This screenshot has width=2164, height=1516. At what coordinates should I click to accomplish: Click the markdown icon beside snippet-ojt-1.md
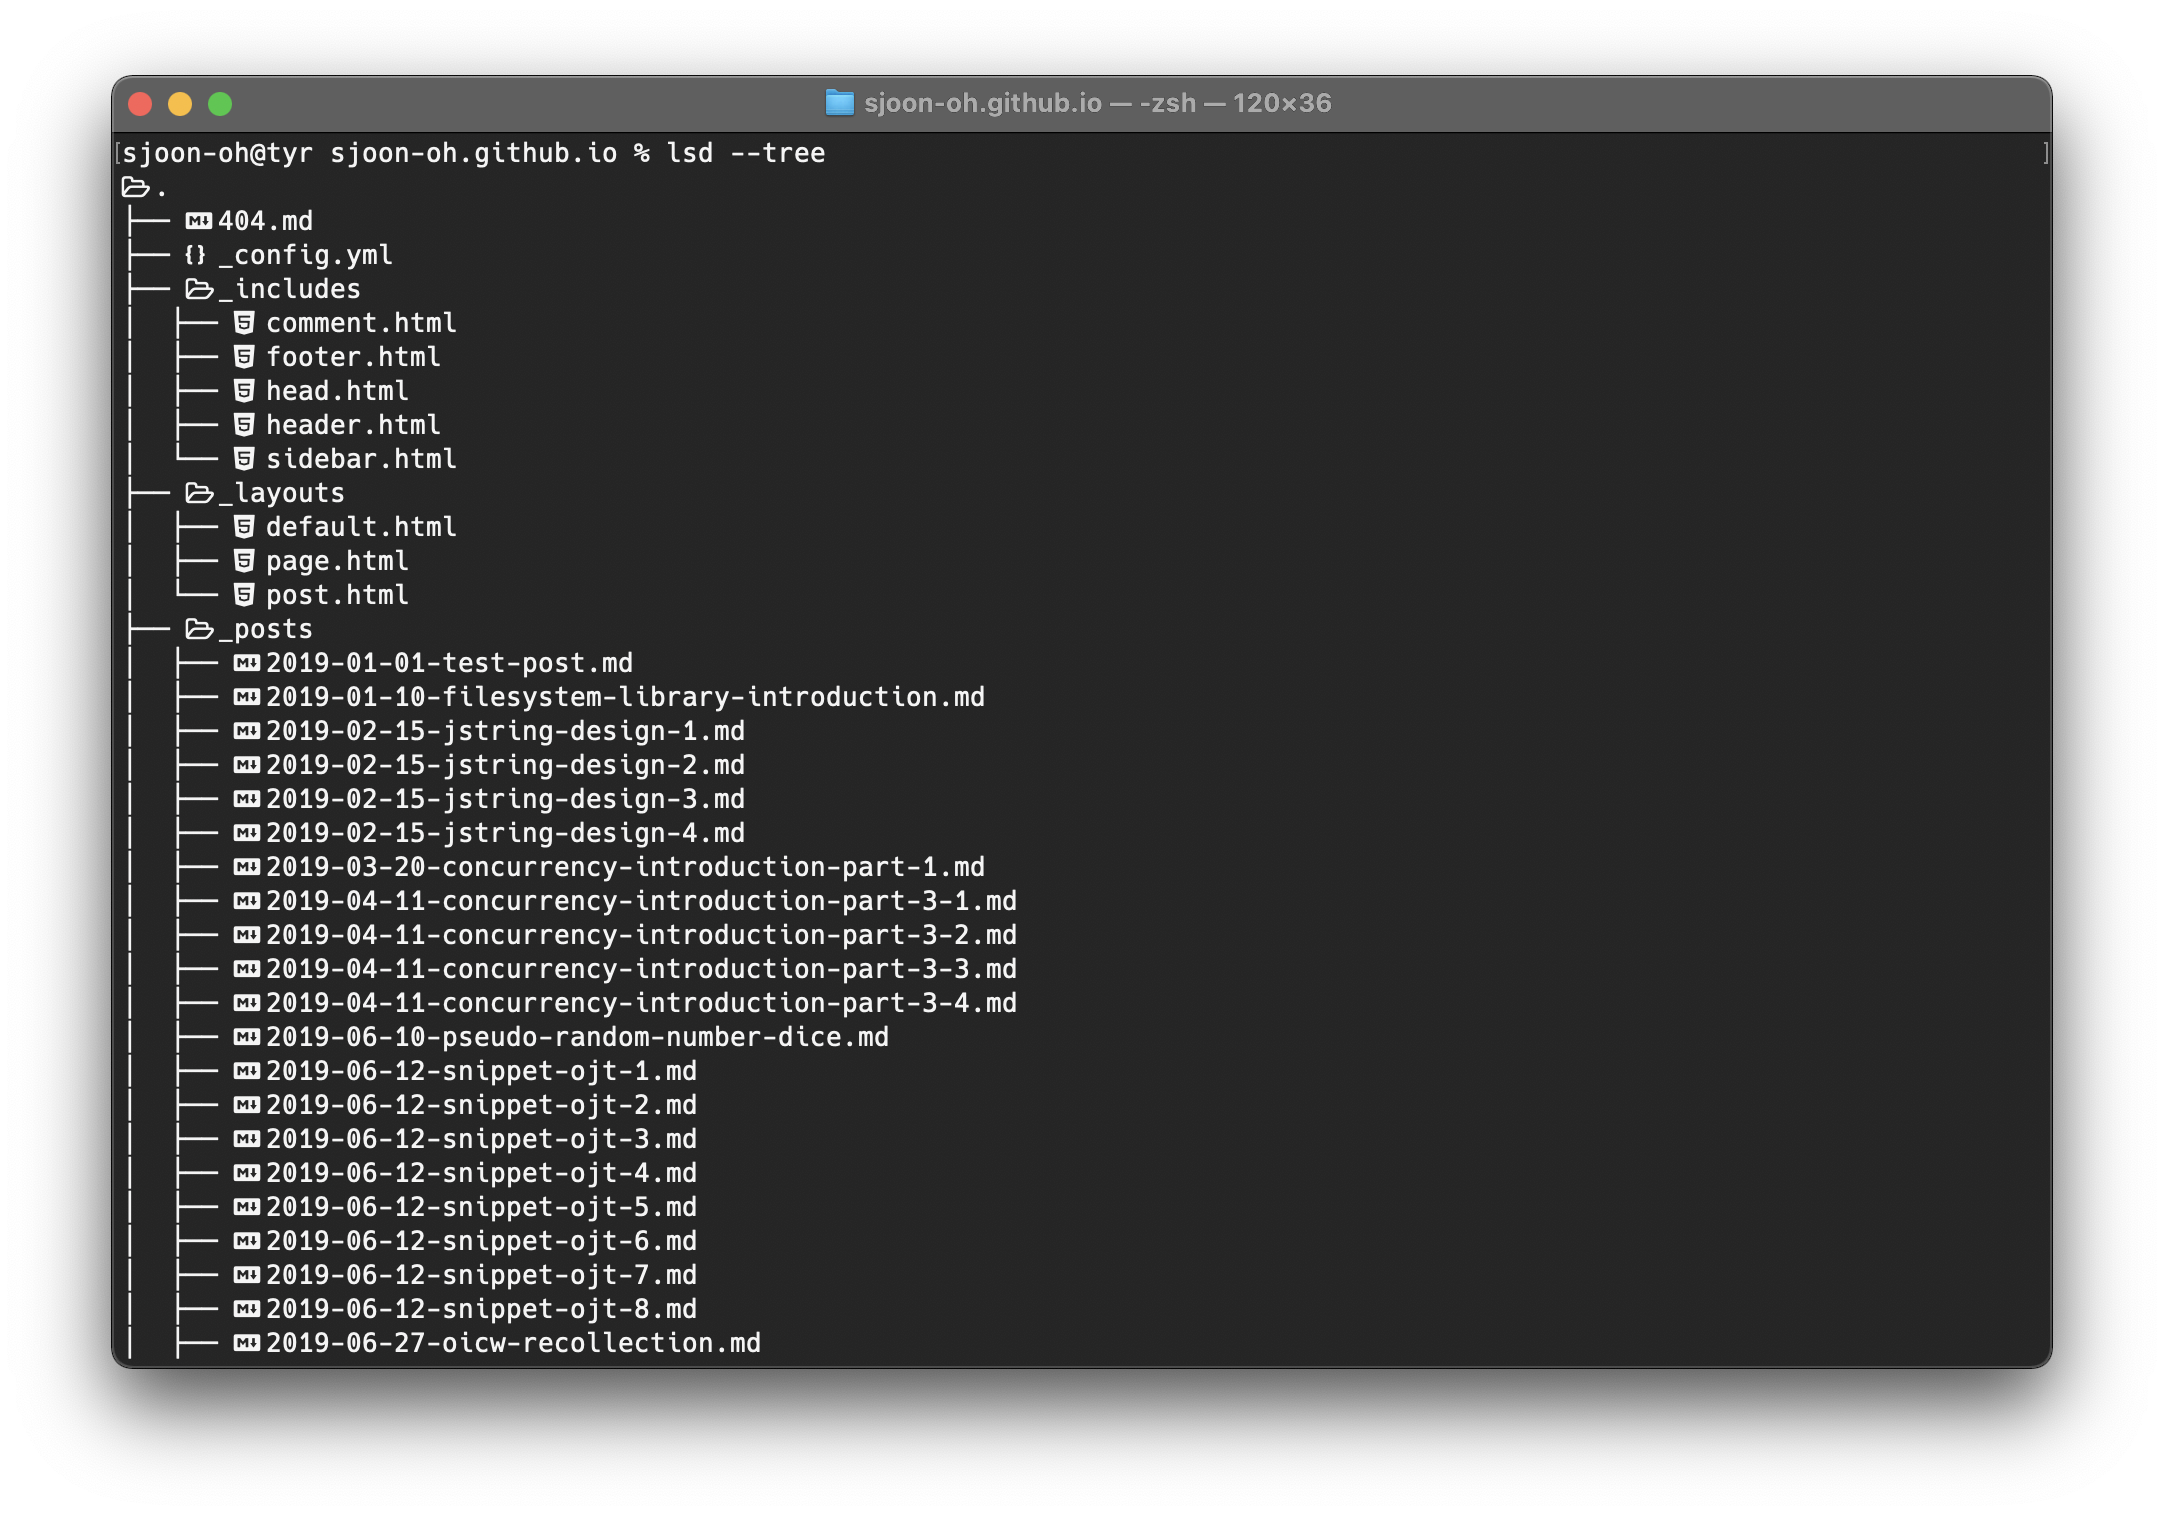click(x=247, y=1071)
